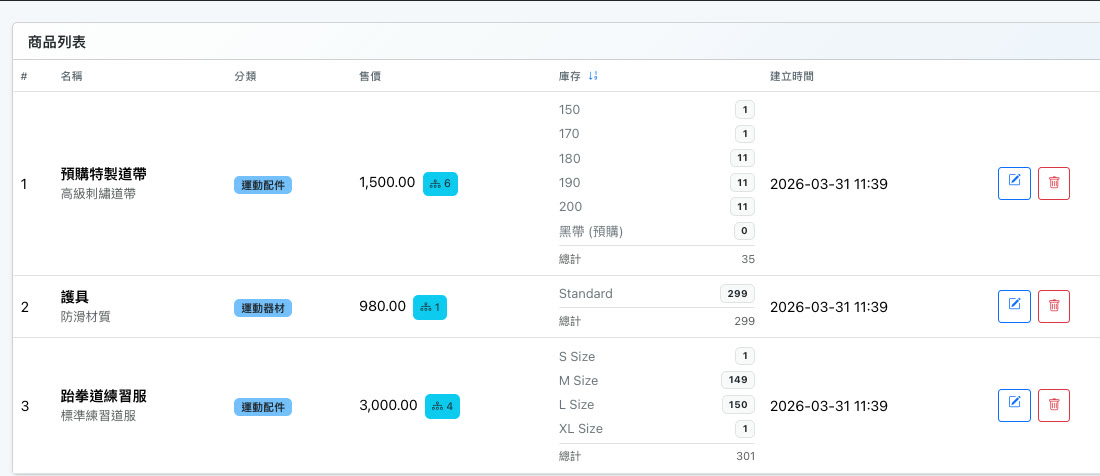Click the Standard variant label

(586, 293)
